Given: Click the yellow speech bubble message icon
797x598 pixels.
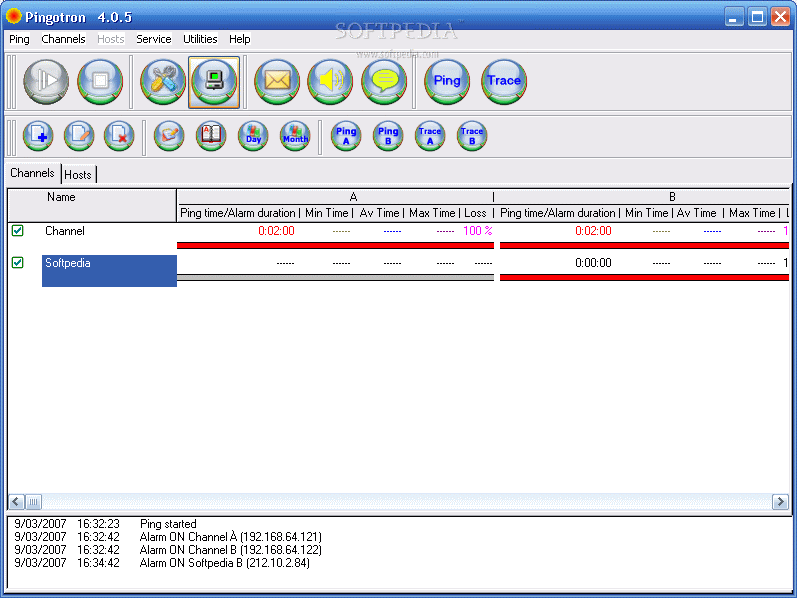Looking at the screenshot, I should tap(384, 81).
